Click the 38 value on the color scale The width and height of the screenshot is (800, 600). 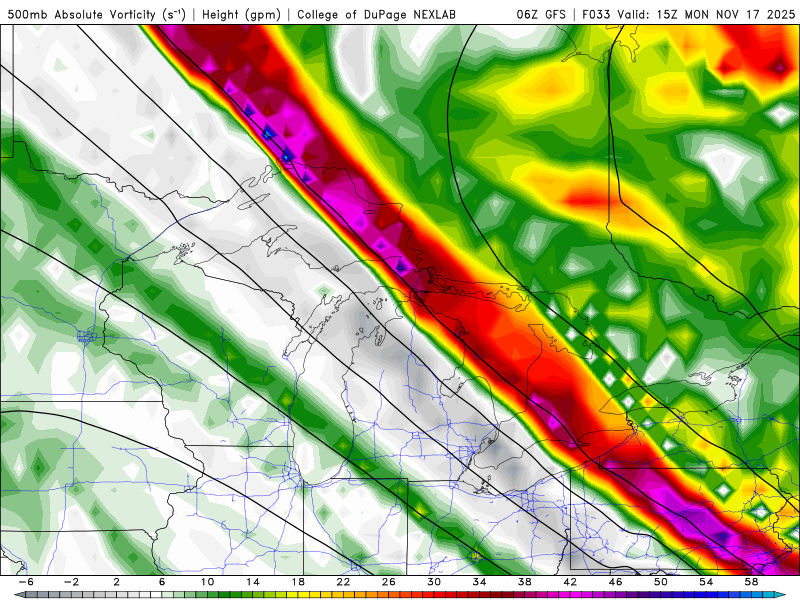(524, 582)
